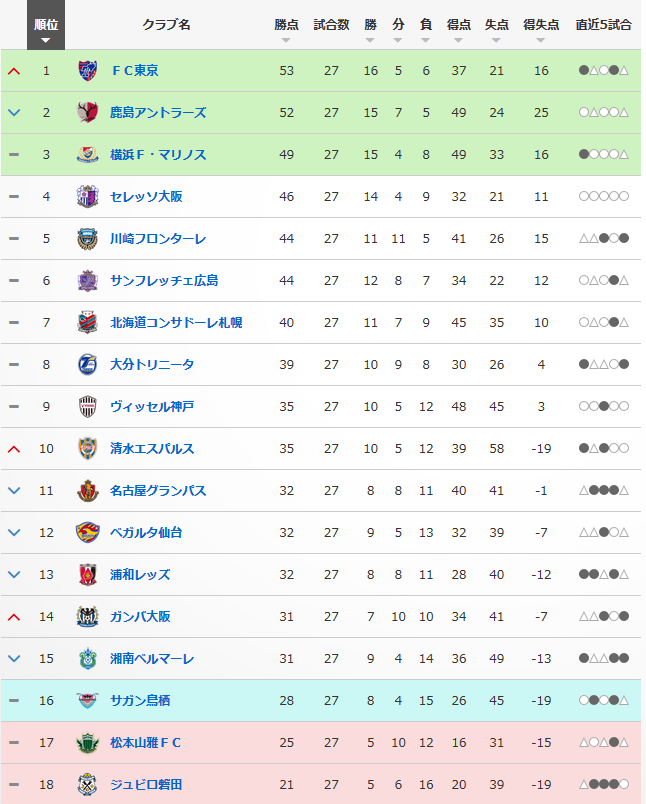The height and width of the screenshot is (804, 646).
Task: Open the サガン鳥栖 team link
Action: (140, 700)
